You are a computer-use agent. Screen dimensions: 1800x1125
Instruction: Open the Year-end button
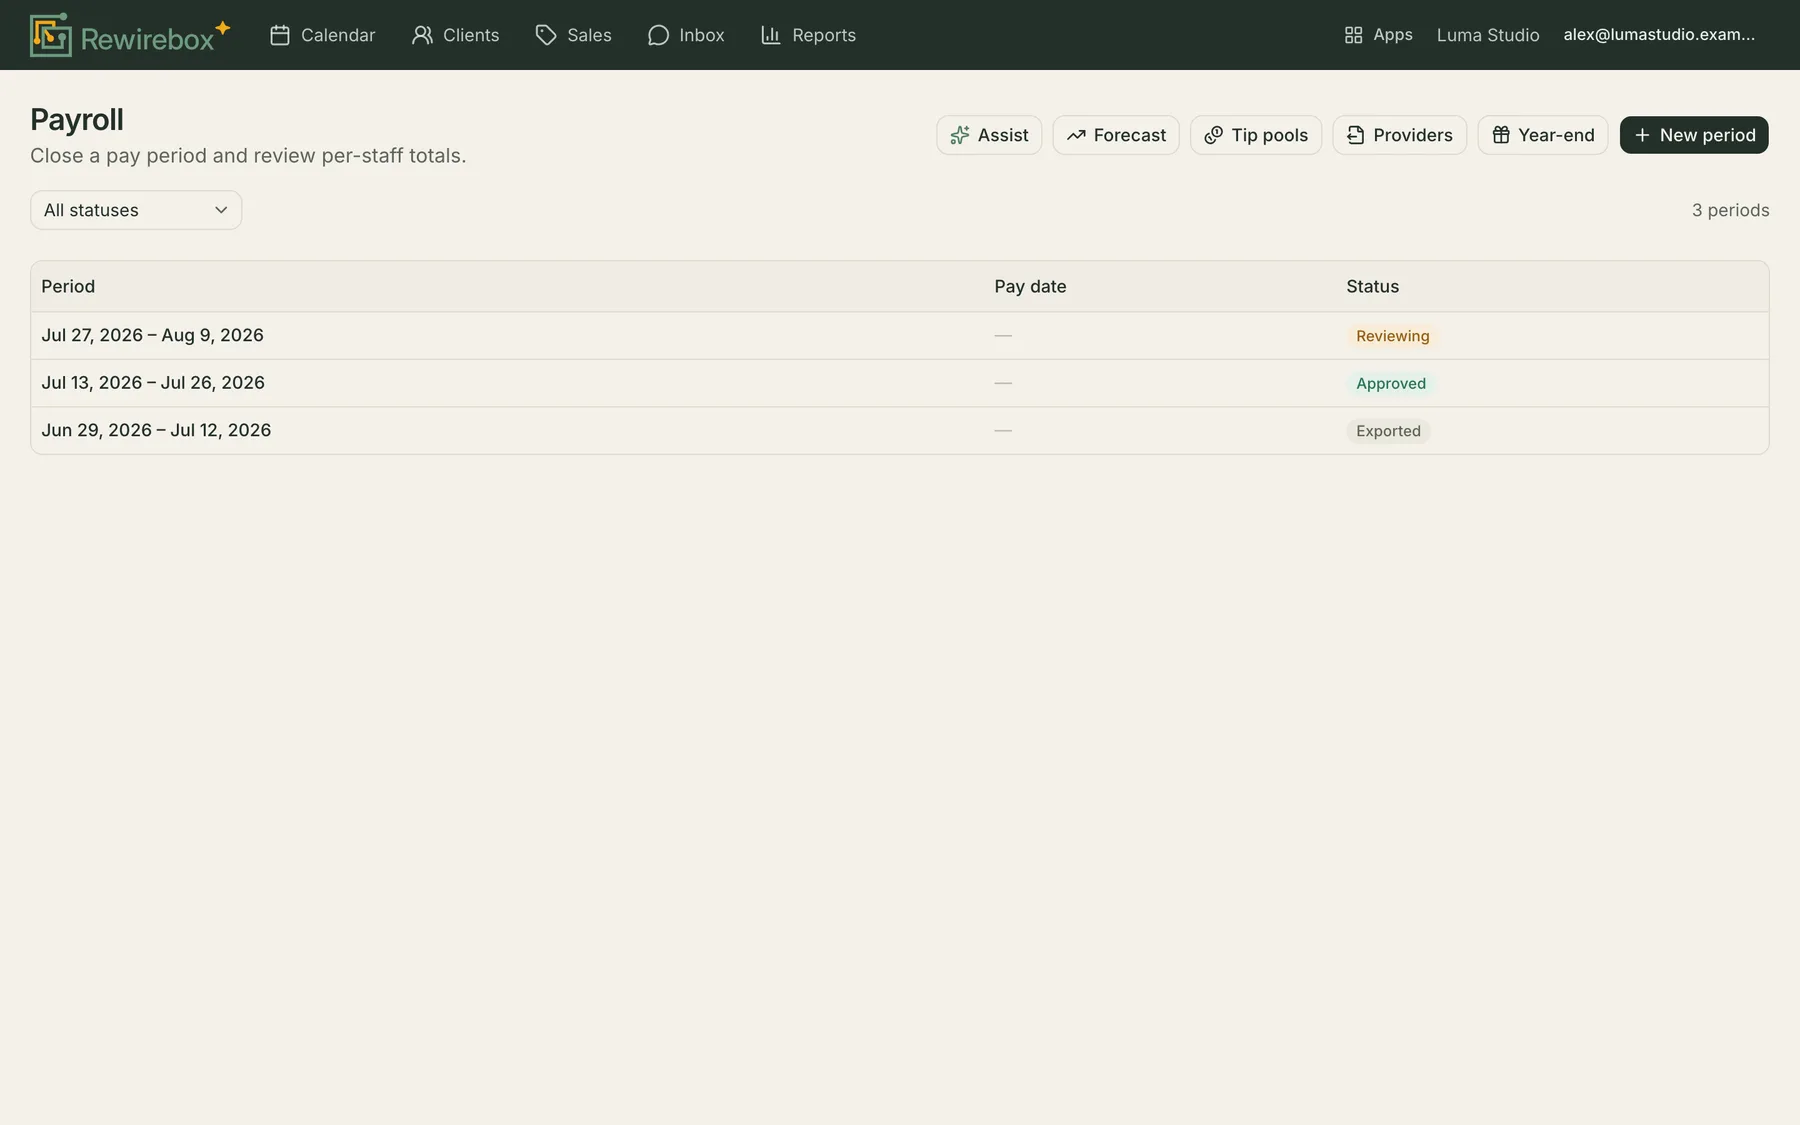[x=1543, y=135]
